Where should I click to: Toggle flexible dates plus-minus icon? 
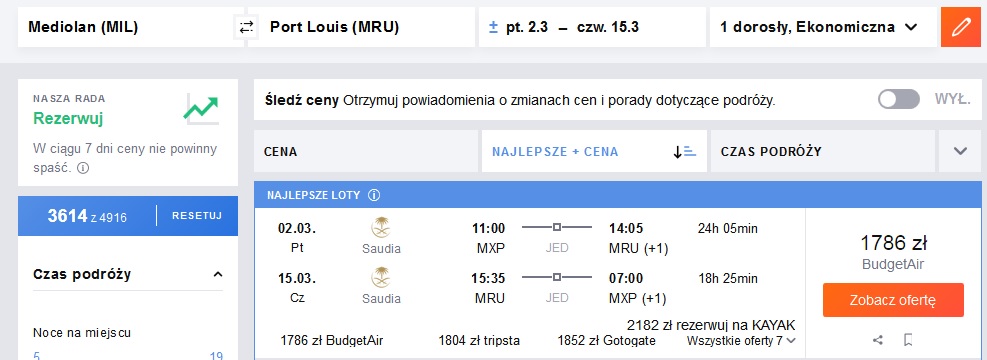point(494,27)
